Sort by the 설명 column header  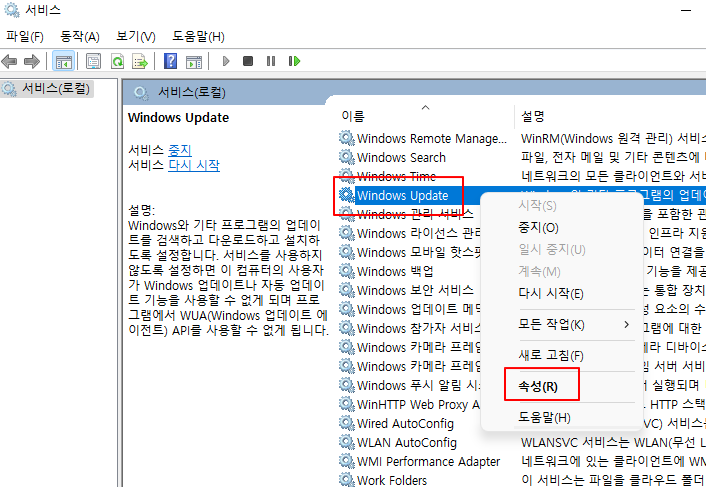[533, 117]
